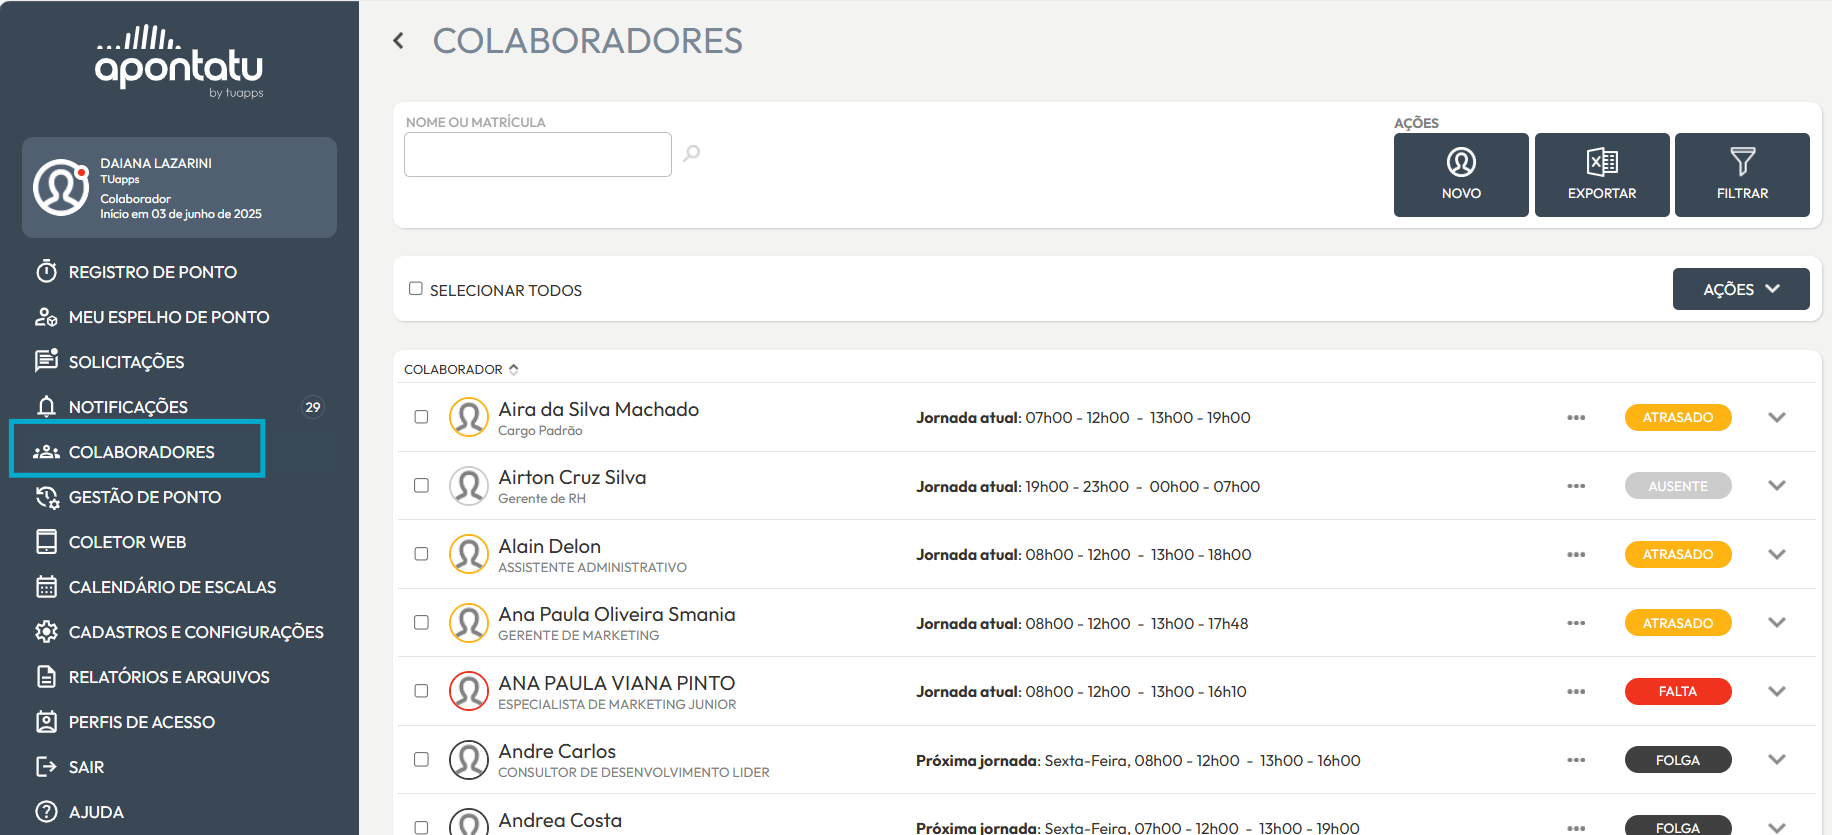This screenshot has width=1832, height=835.
Task: Click the FILTRAR button
Action: point(1742,175)
